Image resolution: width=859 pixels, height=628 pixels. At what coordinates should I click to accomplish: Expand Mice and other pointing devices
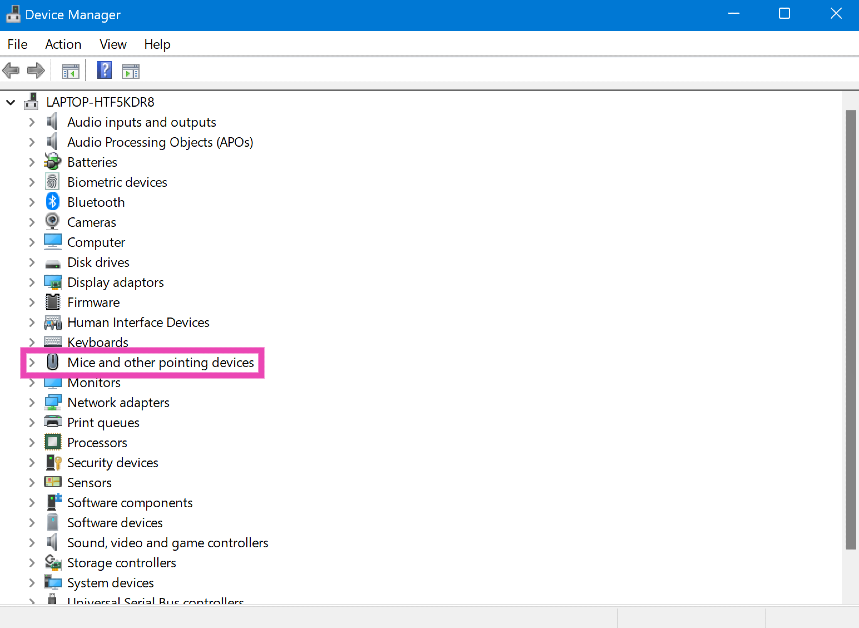click(x=31, y=362)
